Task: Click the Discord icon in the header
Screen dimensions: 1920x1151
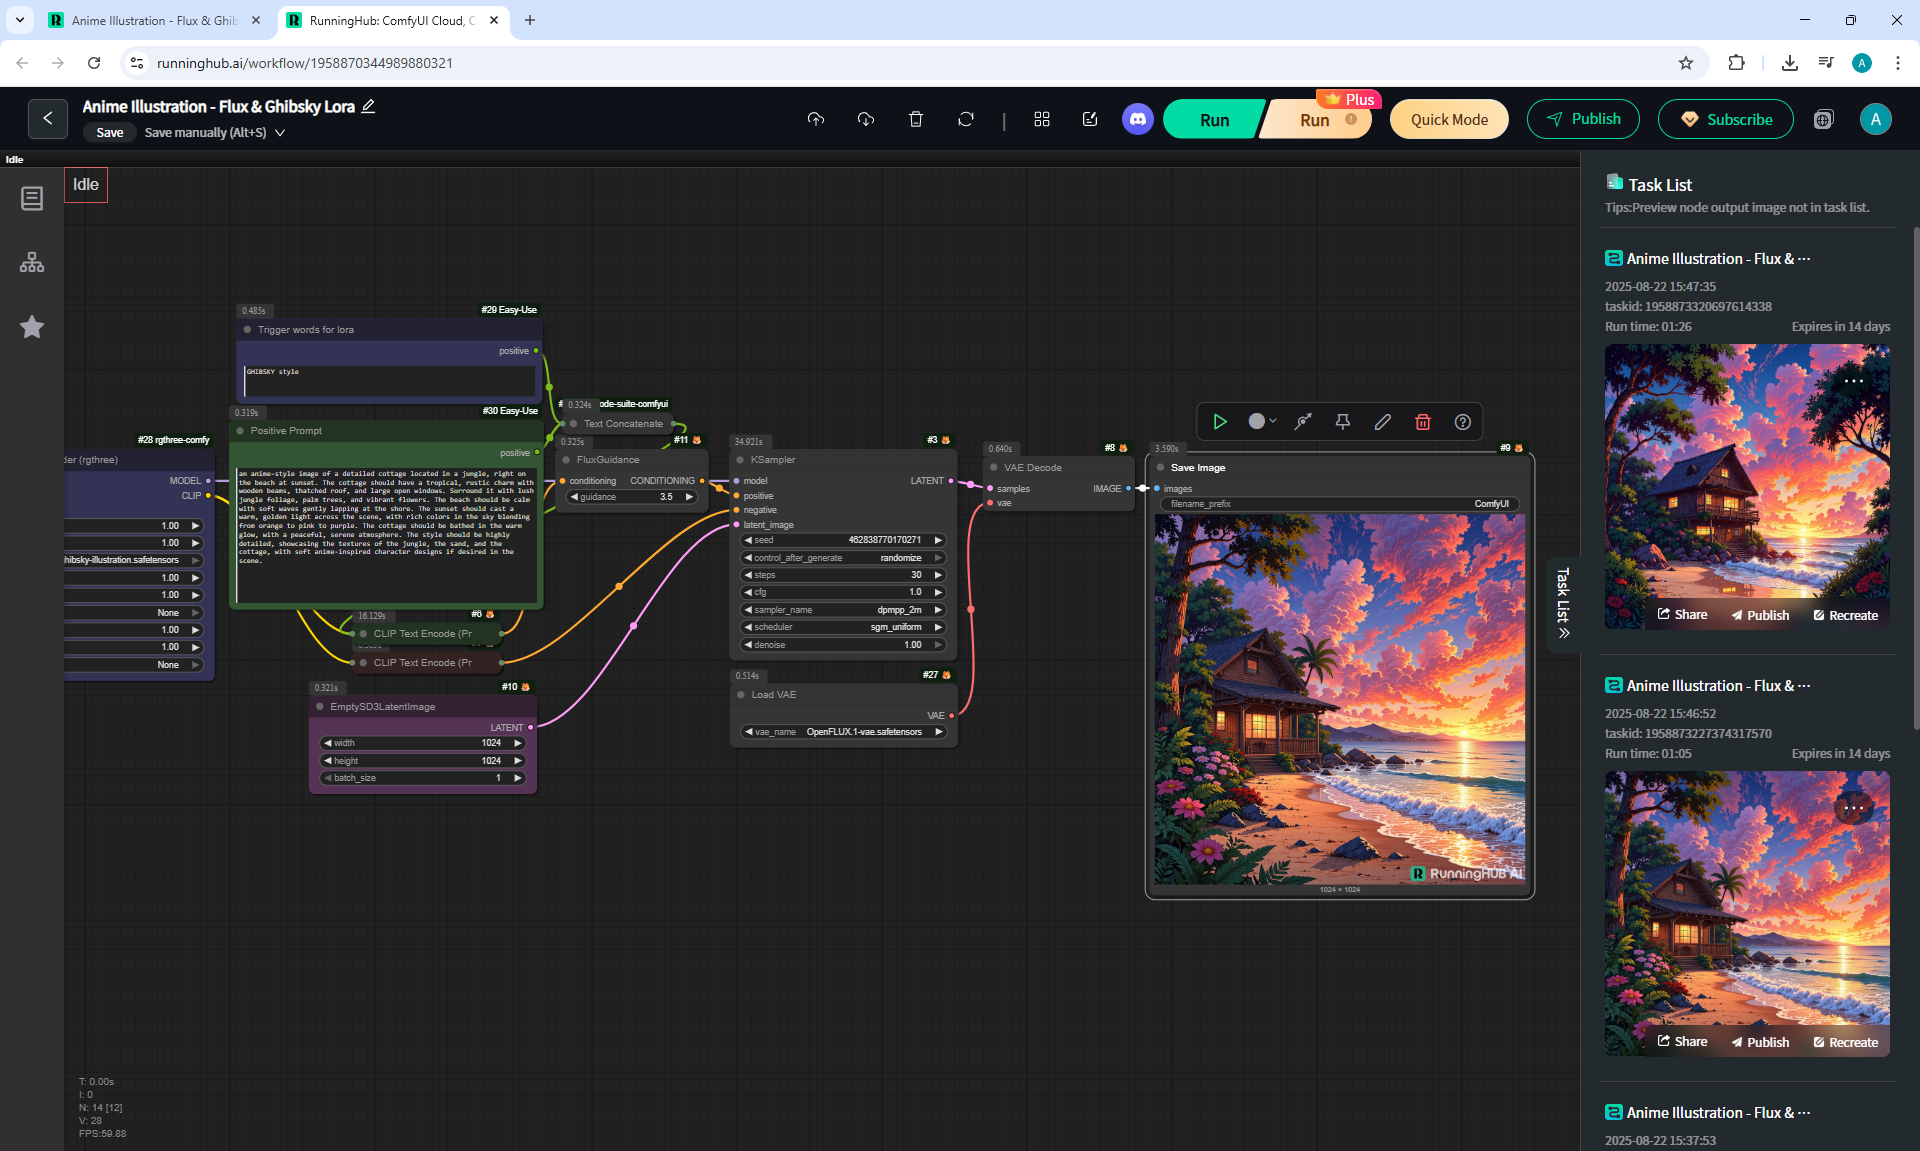Action: coord(1137,120)
